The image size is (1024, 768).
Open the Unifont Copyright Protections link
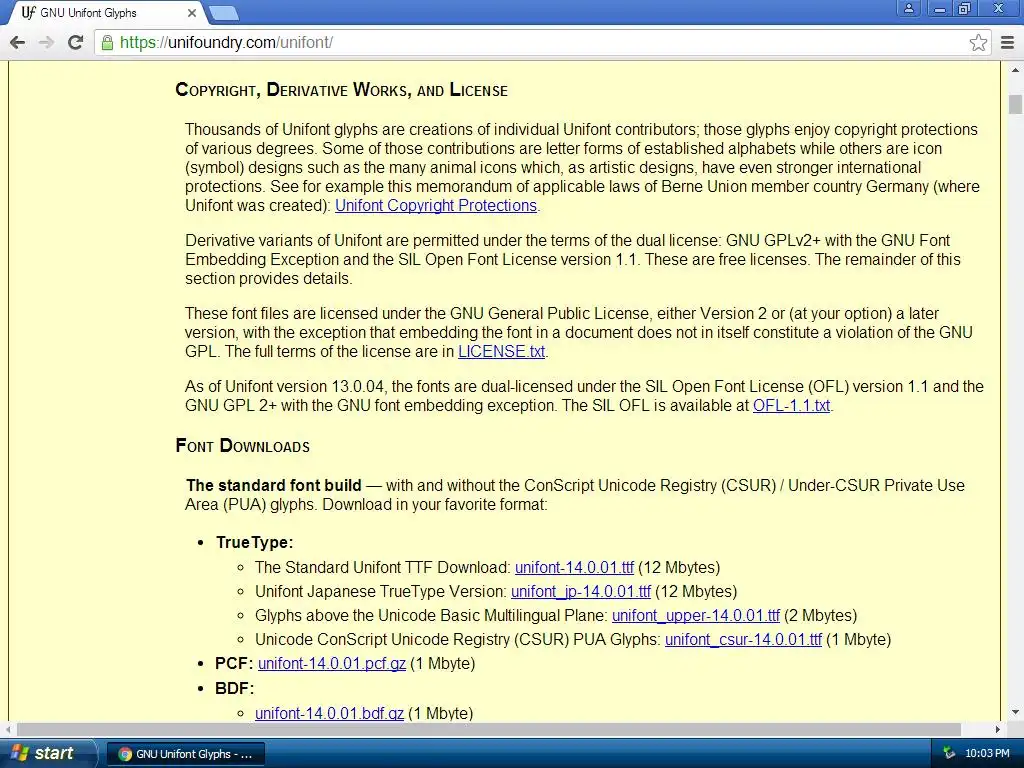point(436,205)
